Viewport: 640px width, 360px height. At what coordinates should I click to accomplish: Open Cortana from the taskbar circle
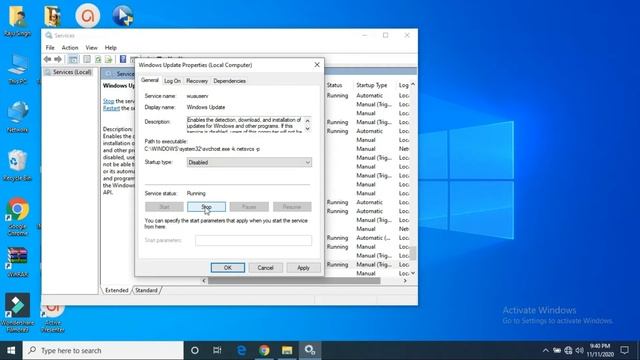pos(195,350)
